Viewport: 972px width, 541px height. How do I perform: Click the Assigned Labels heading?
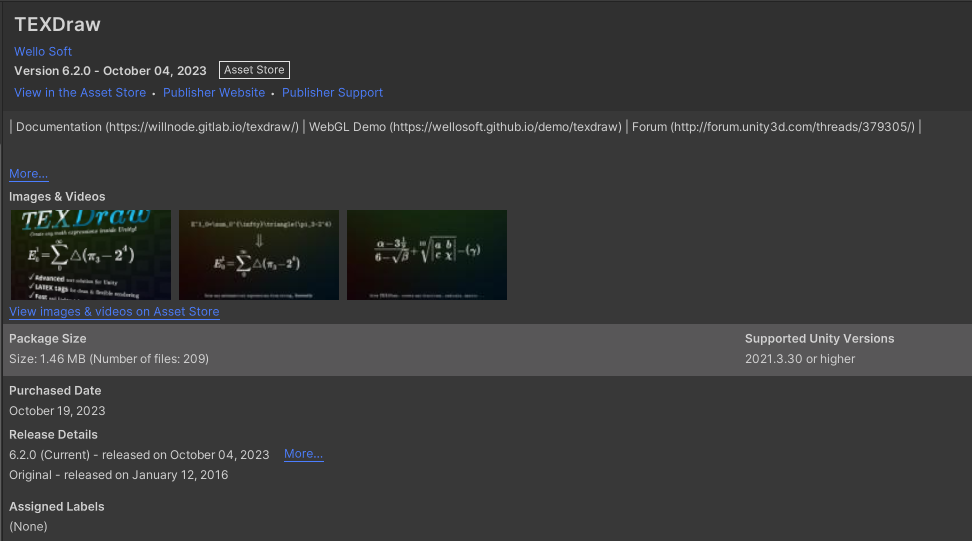tap(56, 506)
